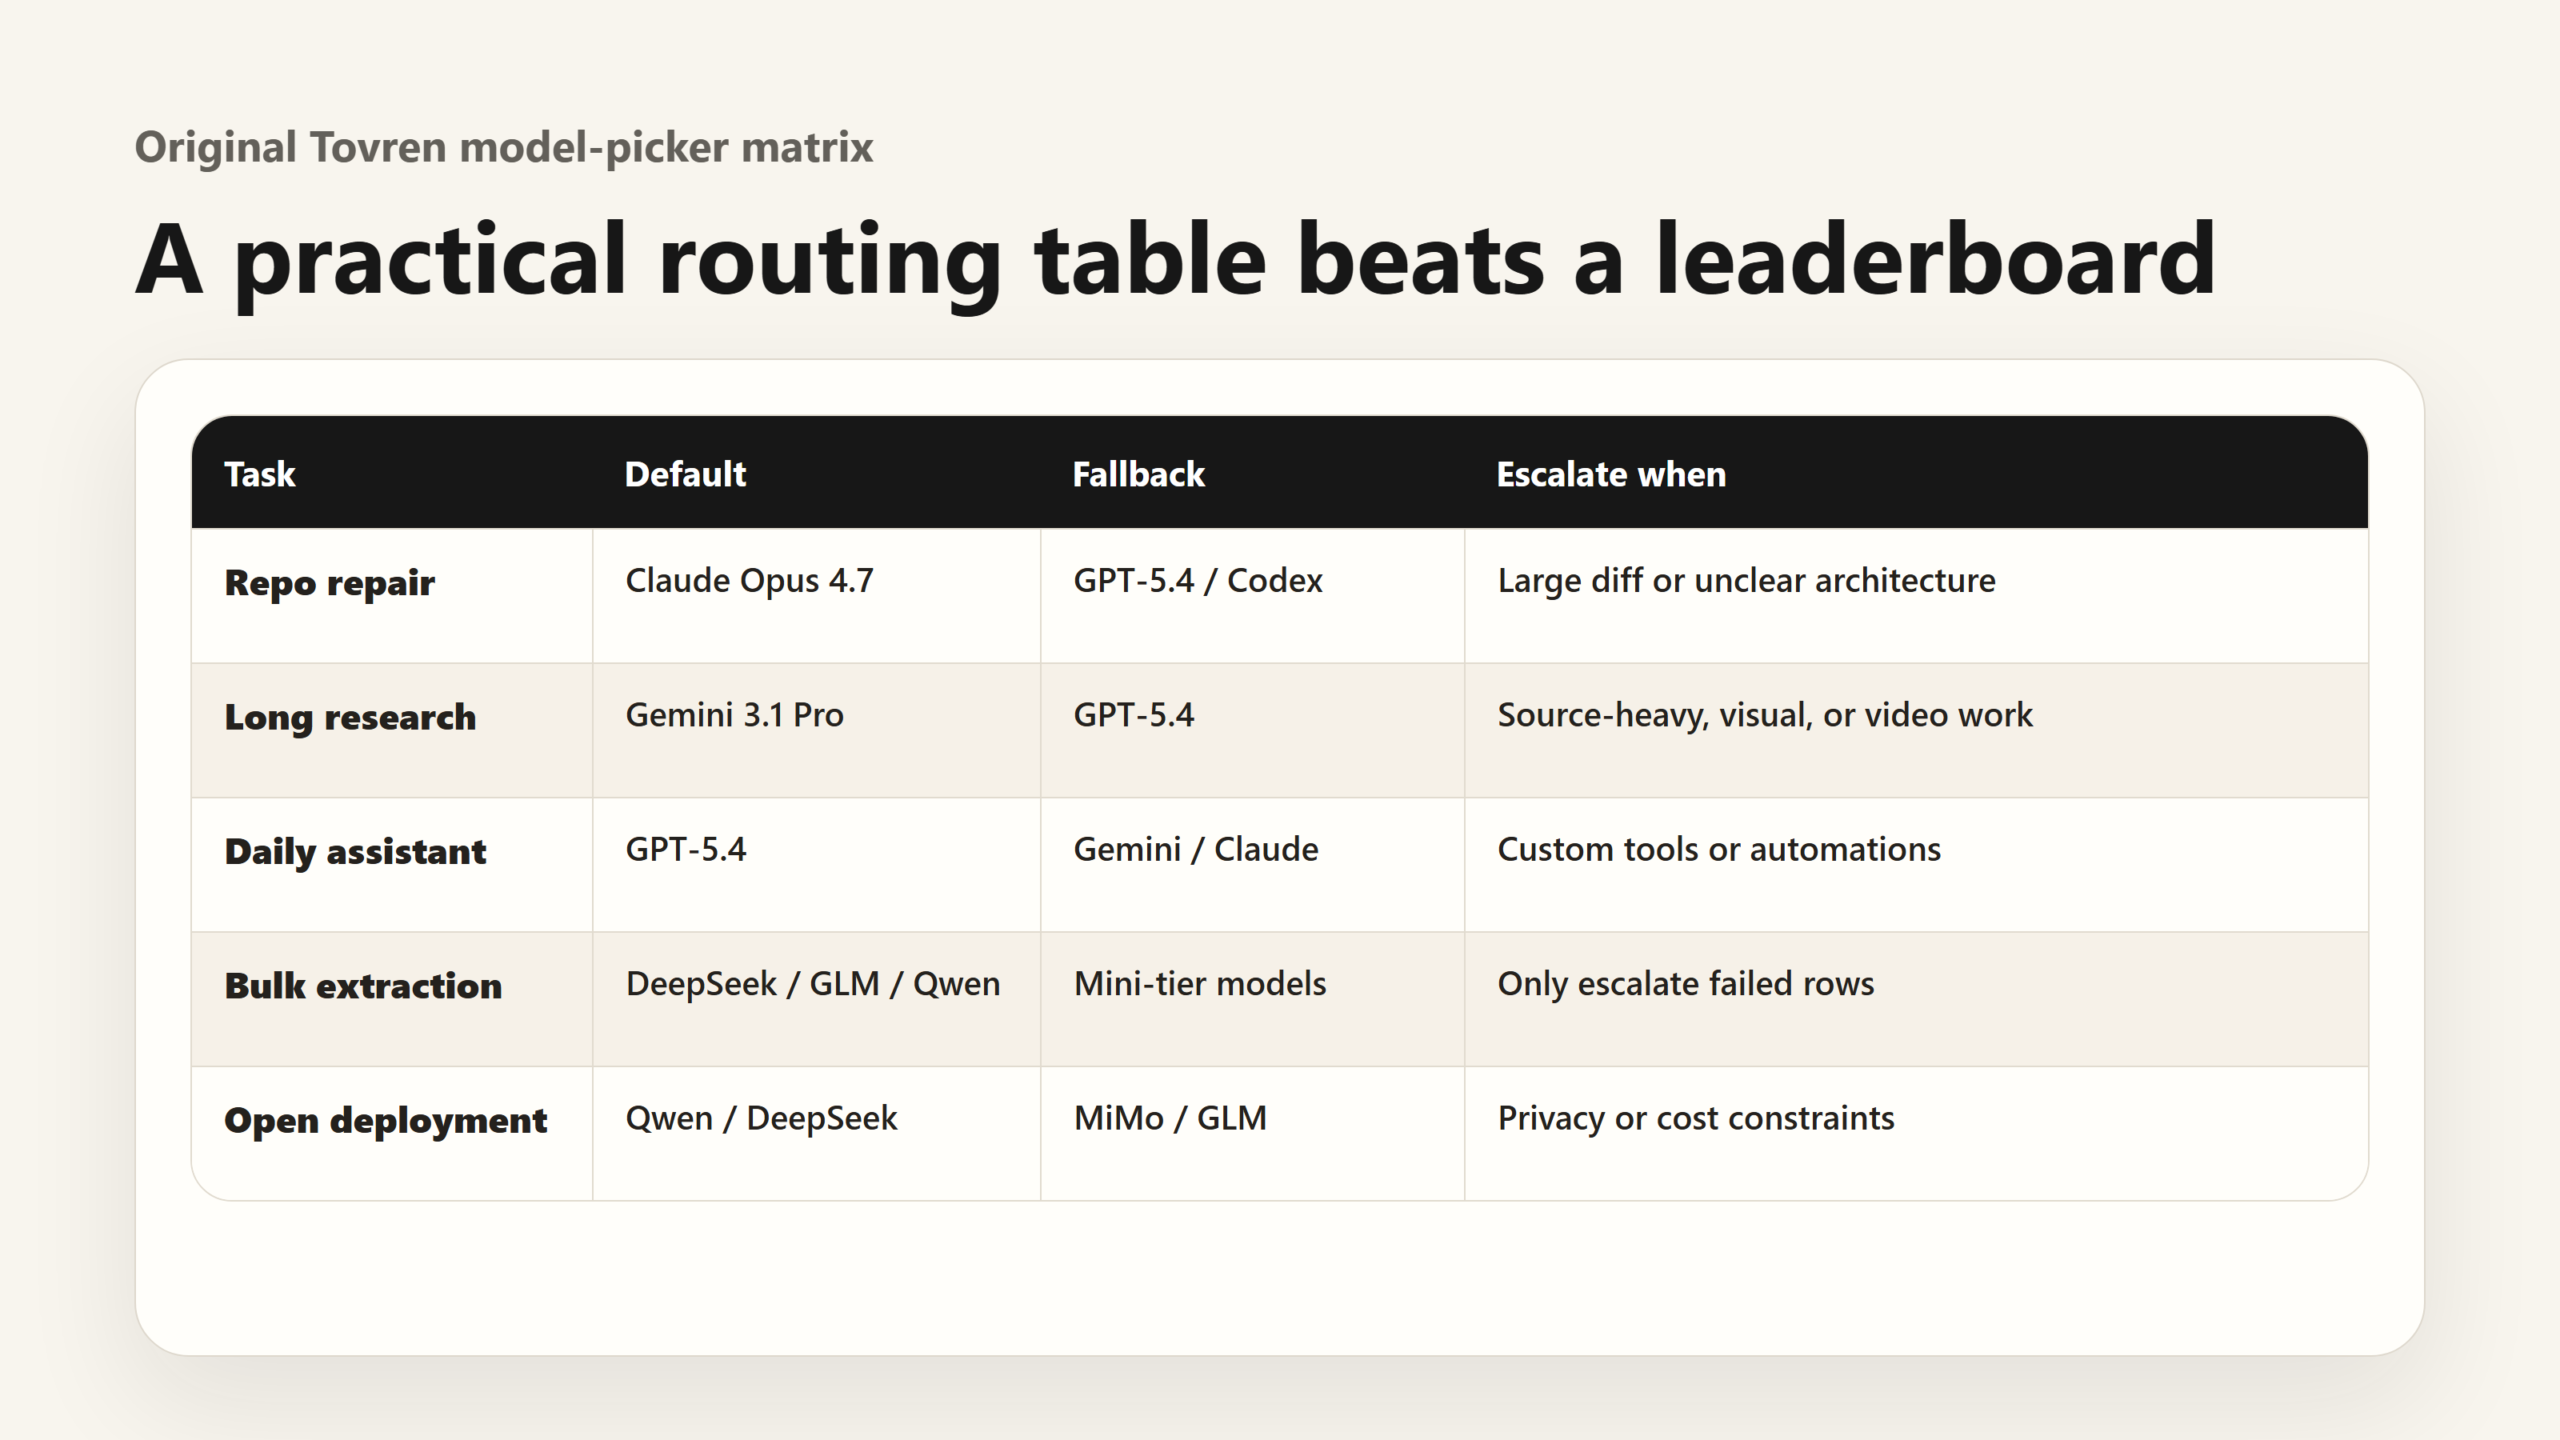Select the "Bulk extraction" row label
Image resolution: width=2560 pixels, height=1440 pixels.
363,986
